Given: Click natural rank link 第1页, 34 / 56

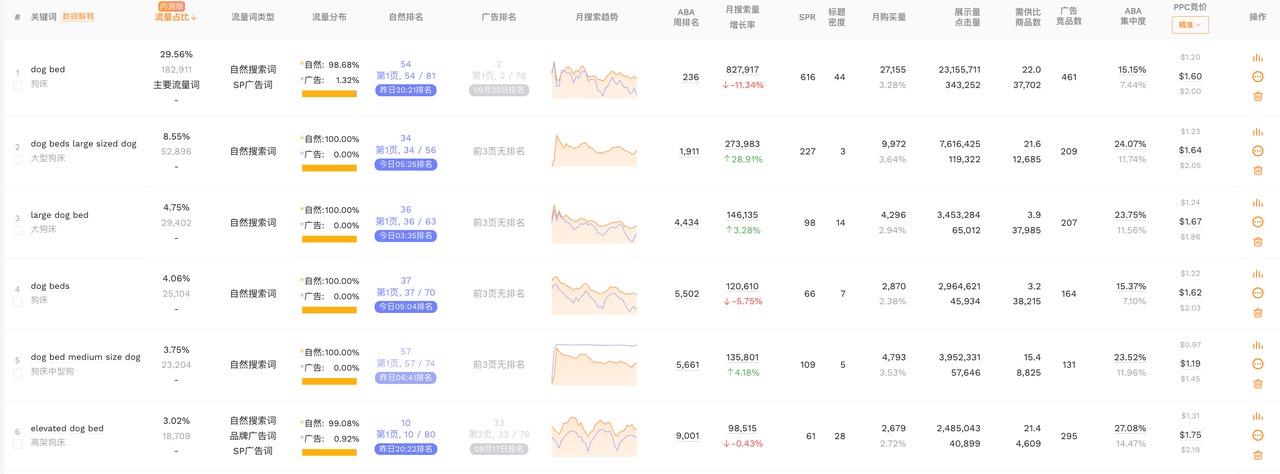Looking at the screenshot, I should (x=405, y=150).
